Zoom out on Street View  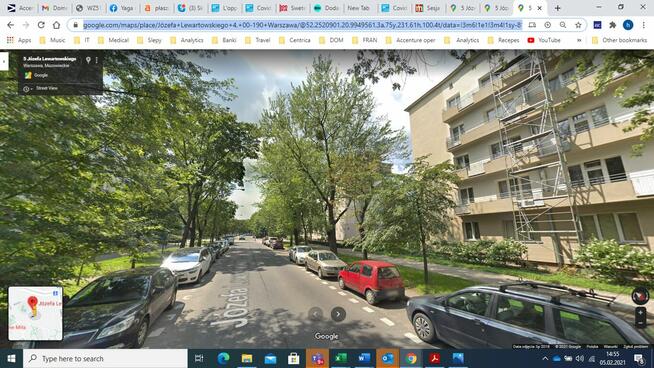641,323
